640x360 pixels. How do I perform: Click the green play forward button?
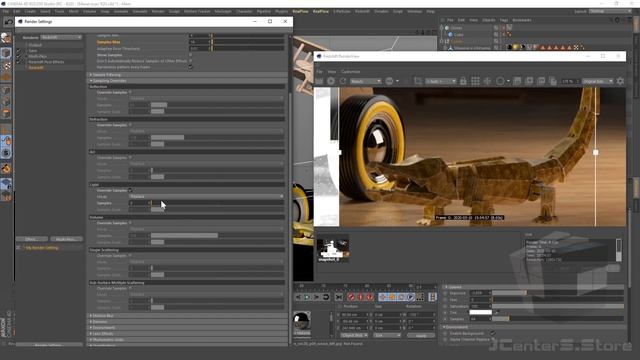point(307,297)
